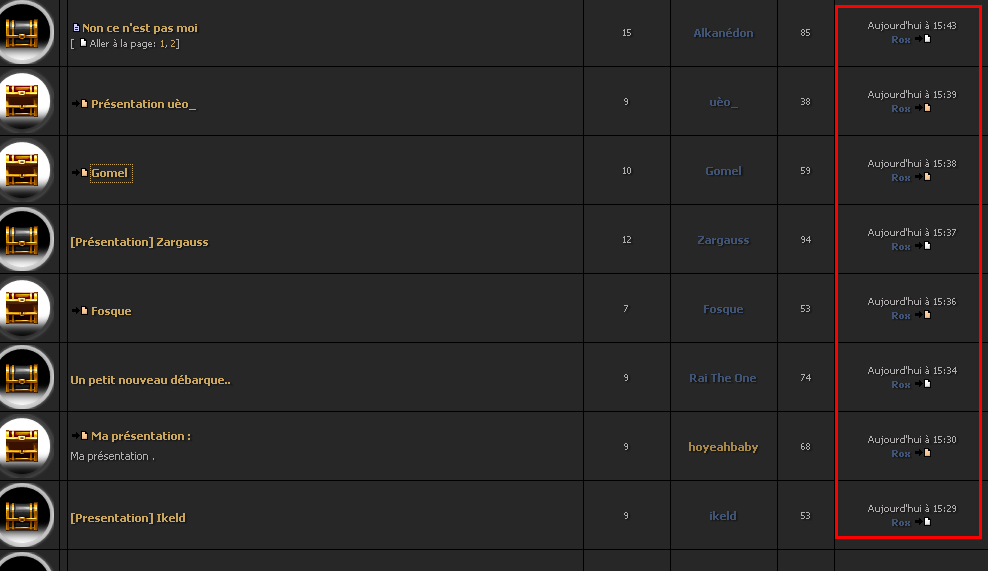The image size is (988, 571).
Task: Click the chest status icon on the Gomel row
Action: point(23,170)
